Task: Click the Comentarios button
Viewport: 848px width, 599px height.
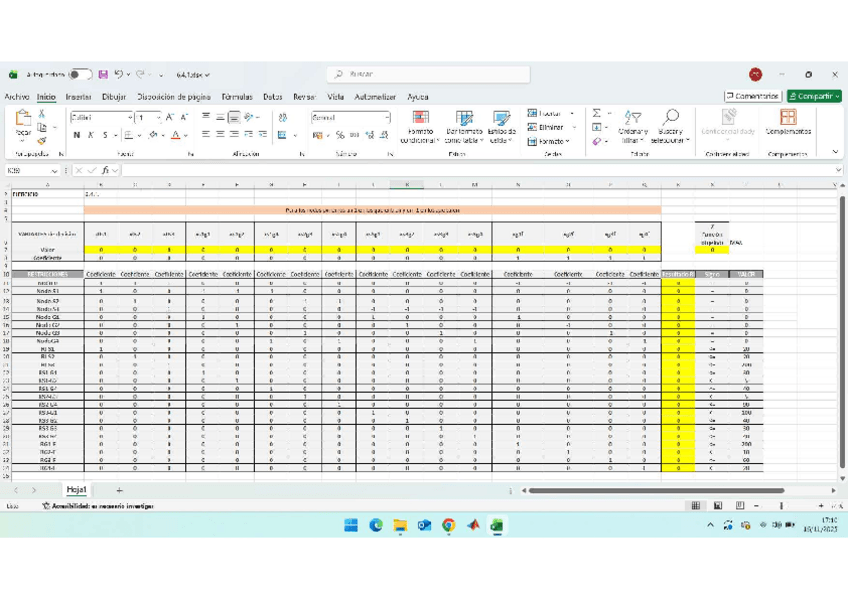Action: coord(752,96)
